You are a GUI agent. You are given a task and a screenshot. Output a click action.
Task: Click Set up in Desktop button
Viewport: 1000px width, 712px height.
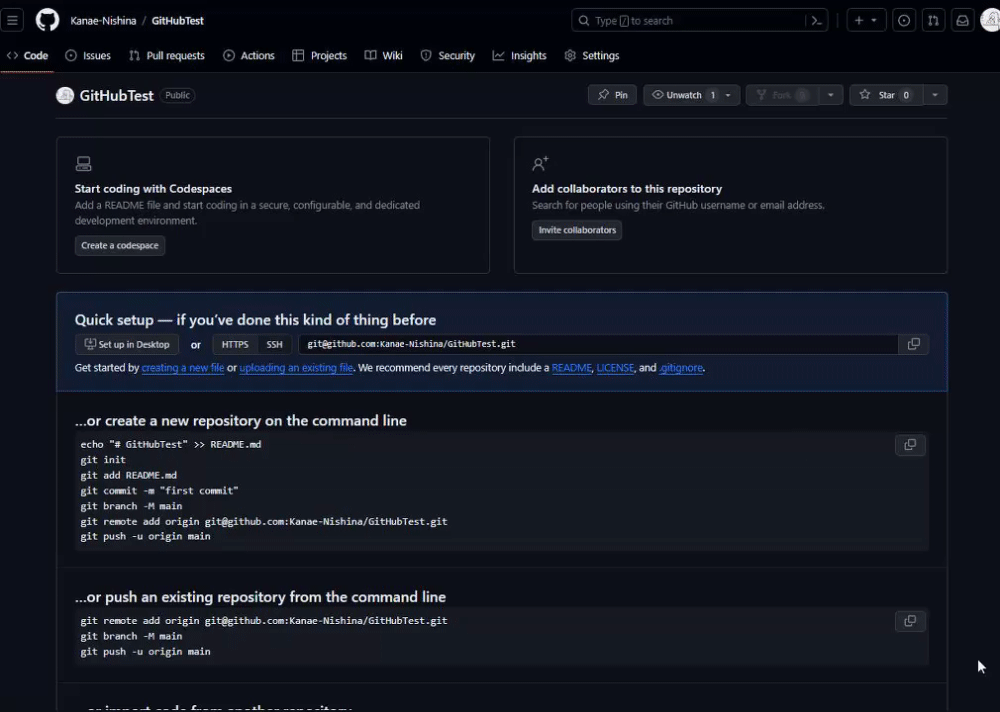tap(127, 345)
